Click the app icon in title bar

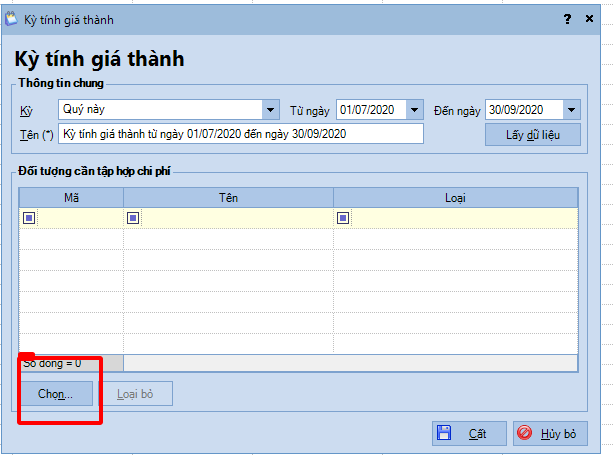[11, 18]
